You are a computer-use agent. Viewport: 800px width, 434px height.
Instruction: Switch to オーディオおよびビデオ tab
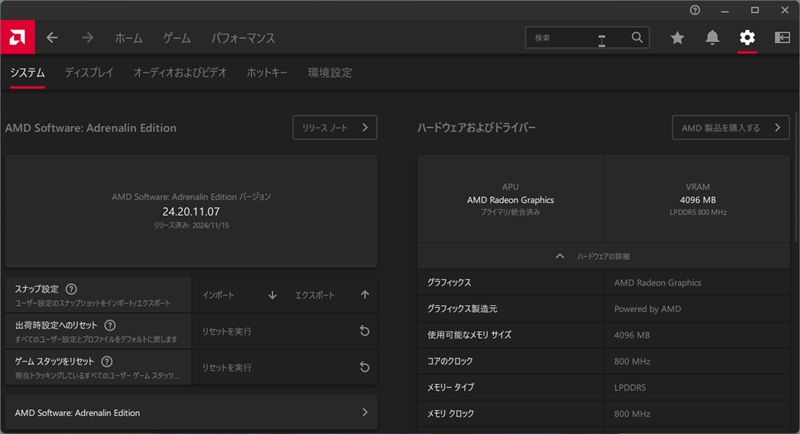pos(180,73)
